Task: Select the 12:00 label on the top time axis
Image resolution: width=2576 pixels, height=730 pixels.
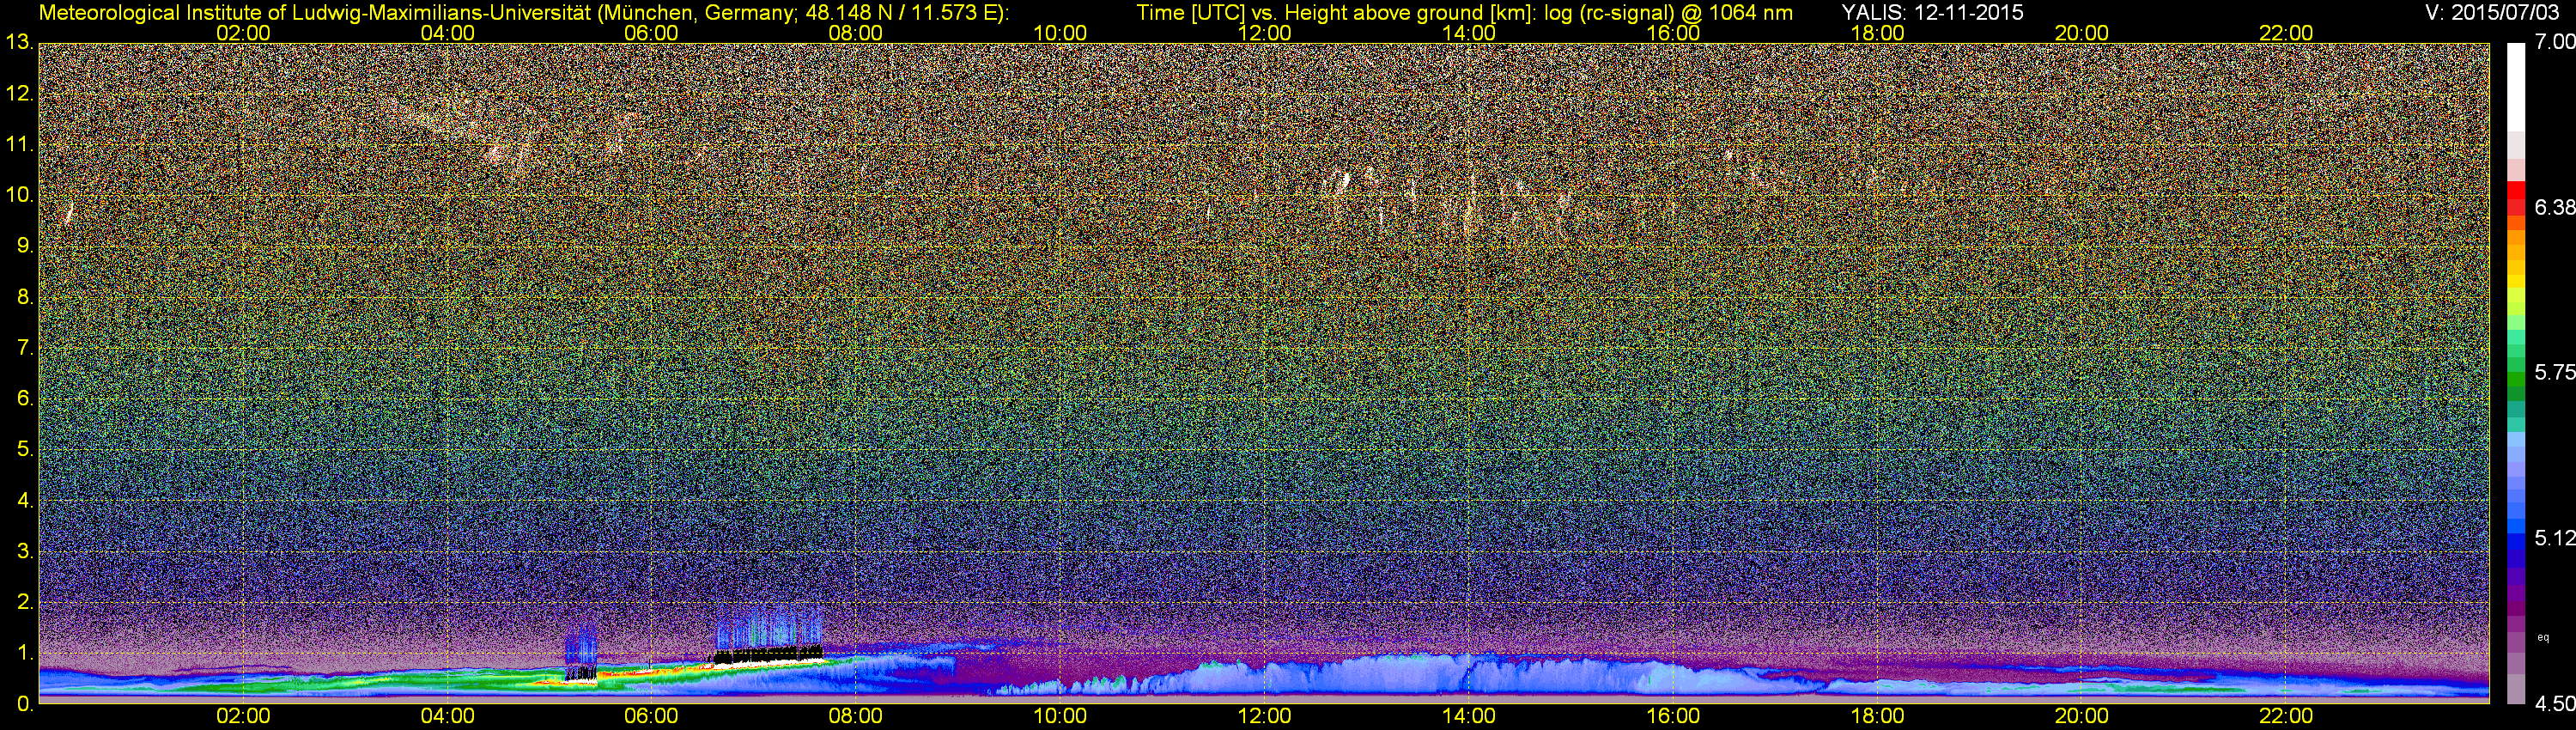Action: pos(1264,33)
